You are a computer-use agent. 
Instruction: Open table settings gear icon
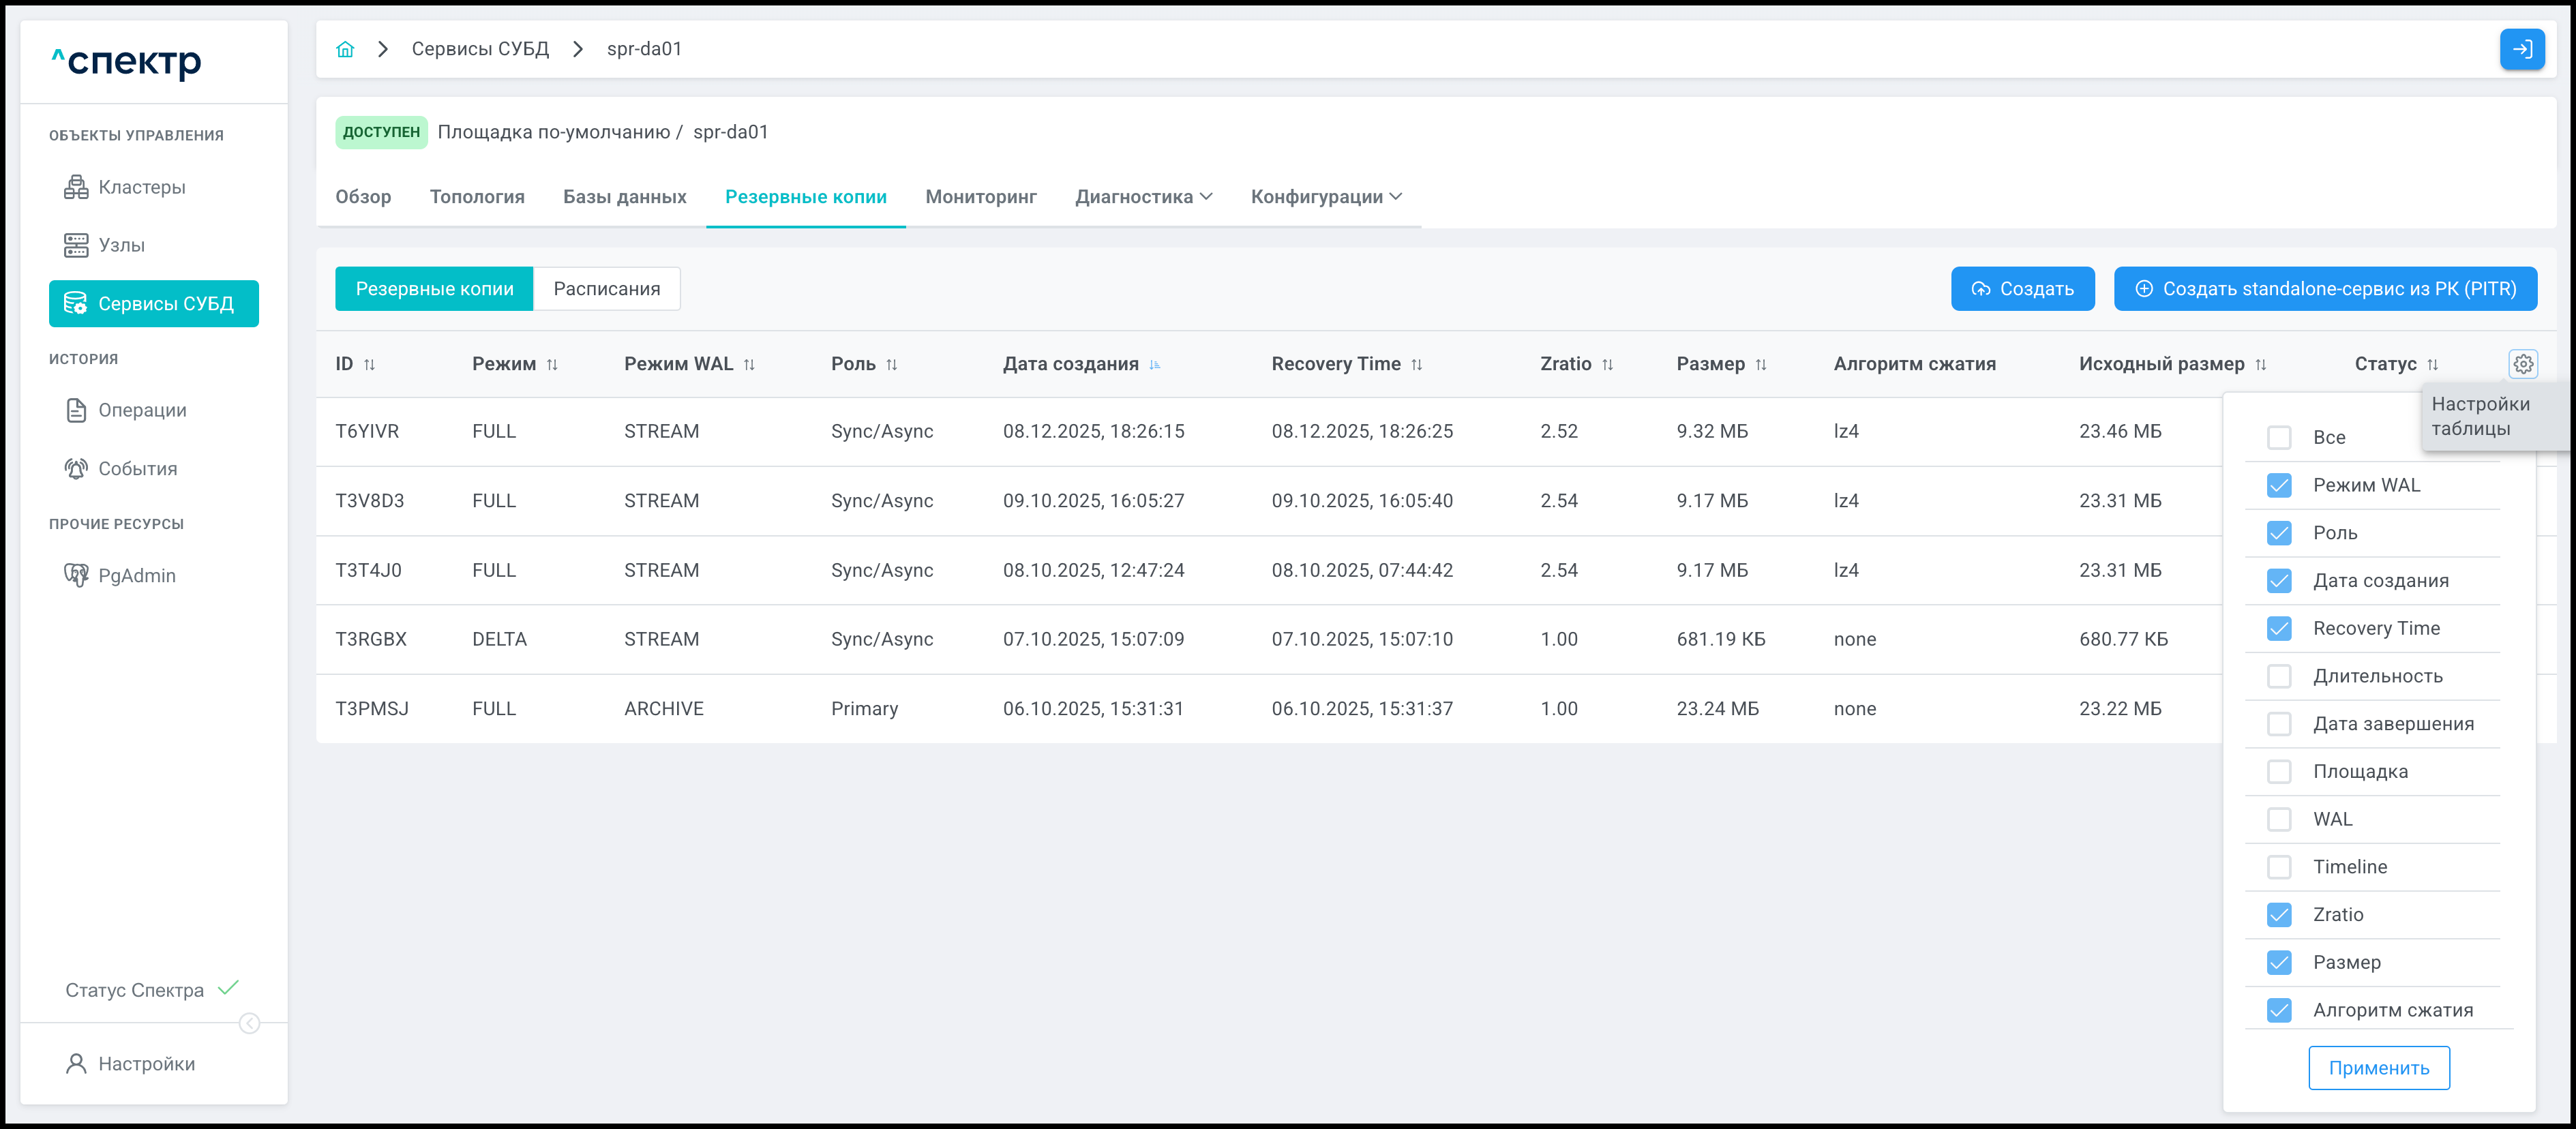(2523, 364)
